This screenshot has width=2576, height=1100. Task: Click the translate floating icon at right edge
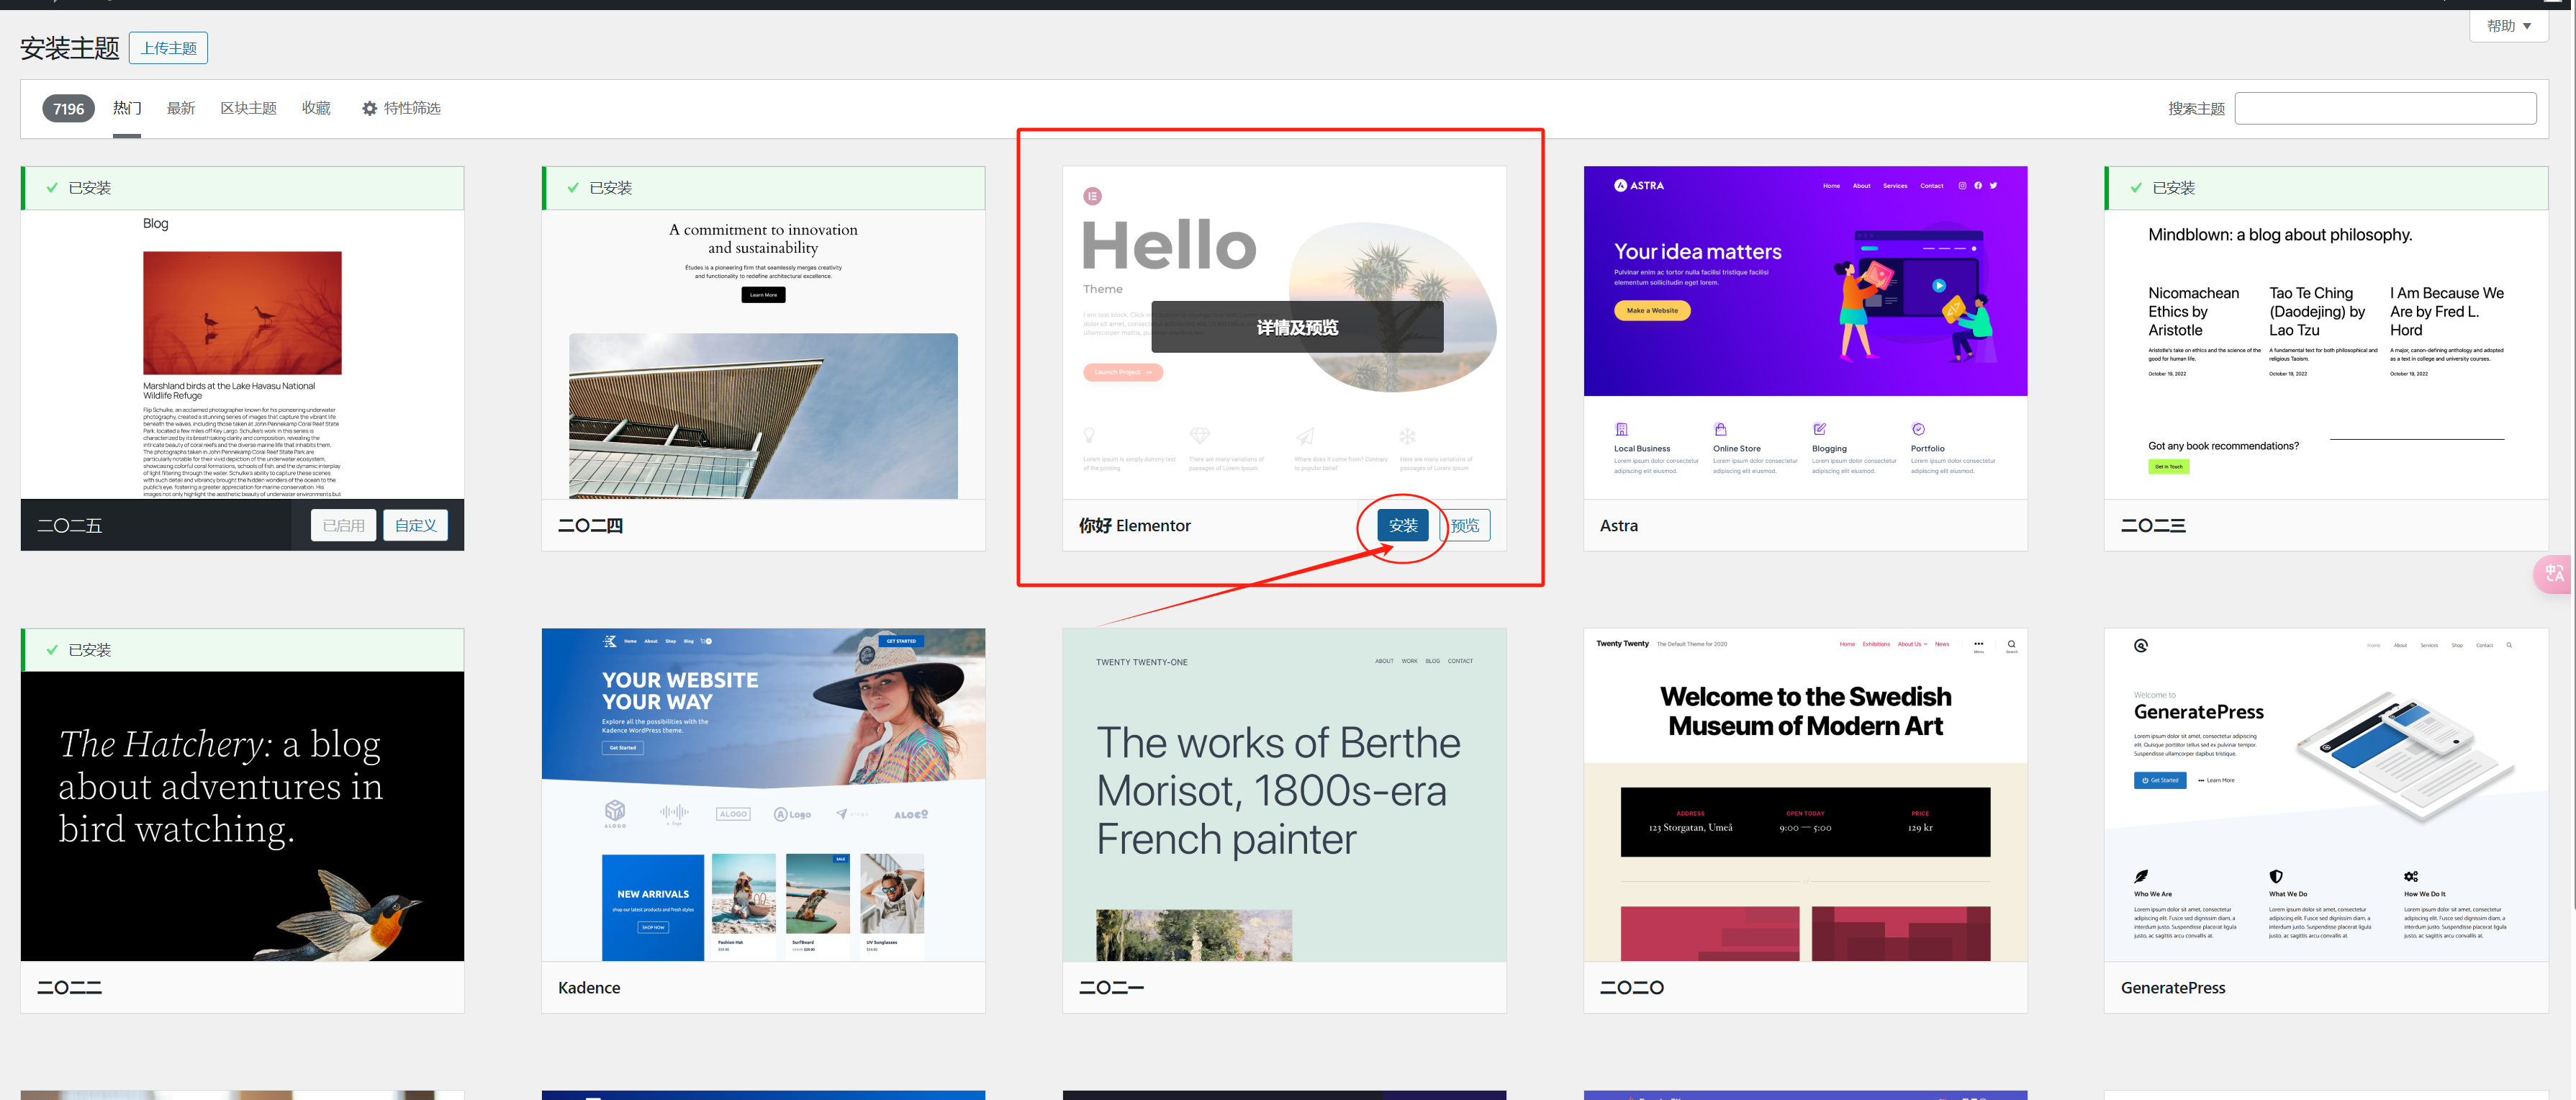coord(2554,574)
